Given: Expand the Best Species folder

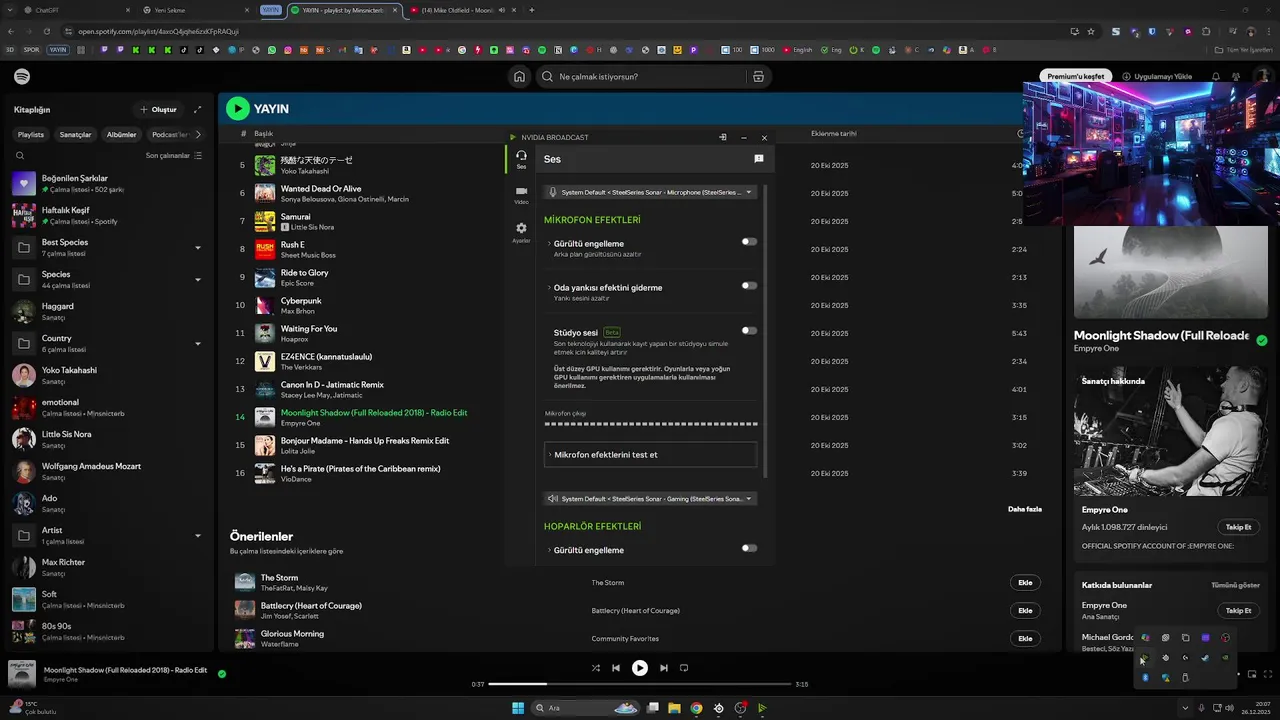Looking at the screenshot, I should [x=197, y=247].
